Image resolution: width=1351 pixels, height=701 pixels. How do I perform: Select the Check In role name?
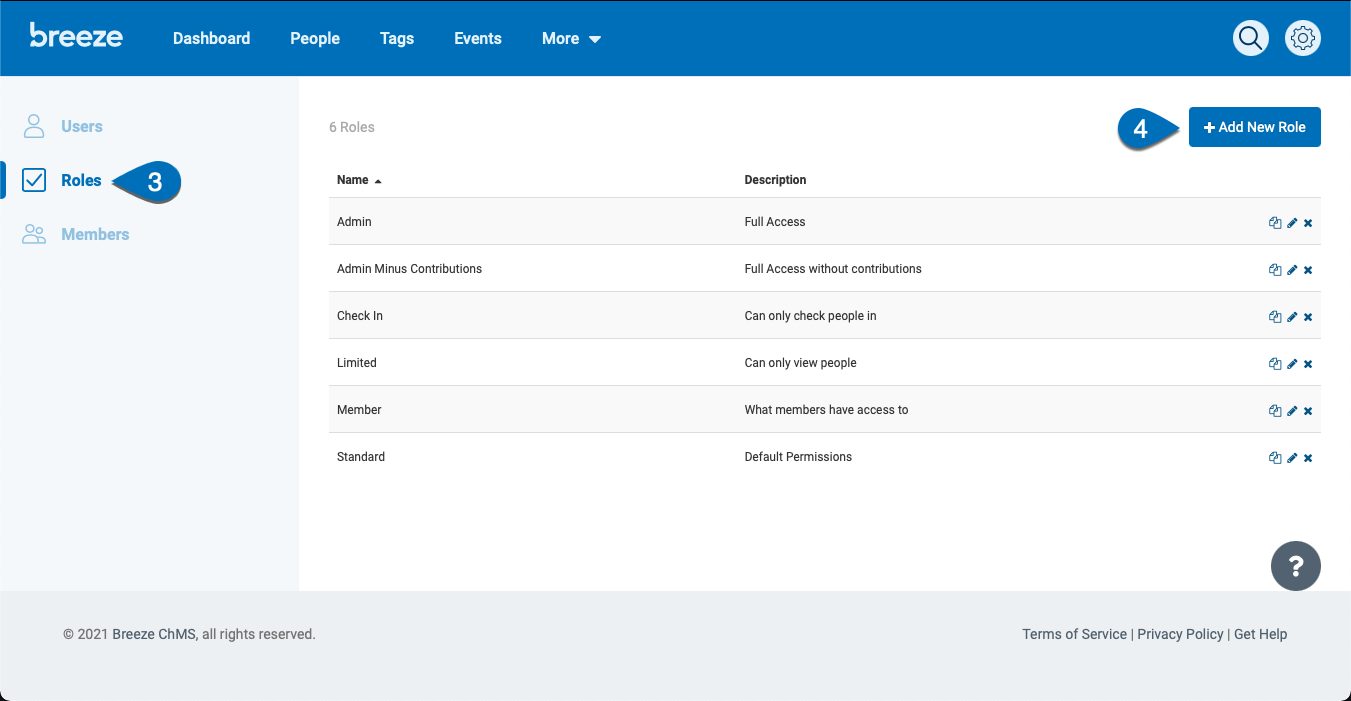360,316
